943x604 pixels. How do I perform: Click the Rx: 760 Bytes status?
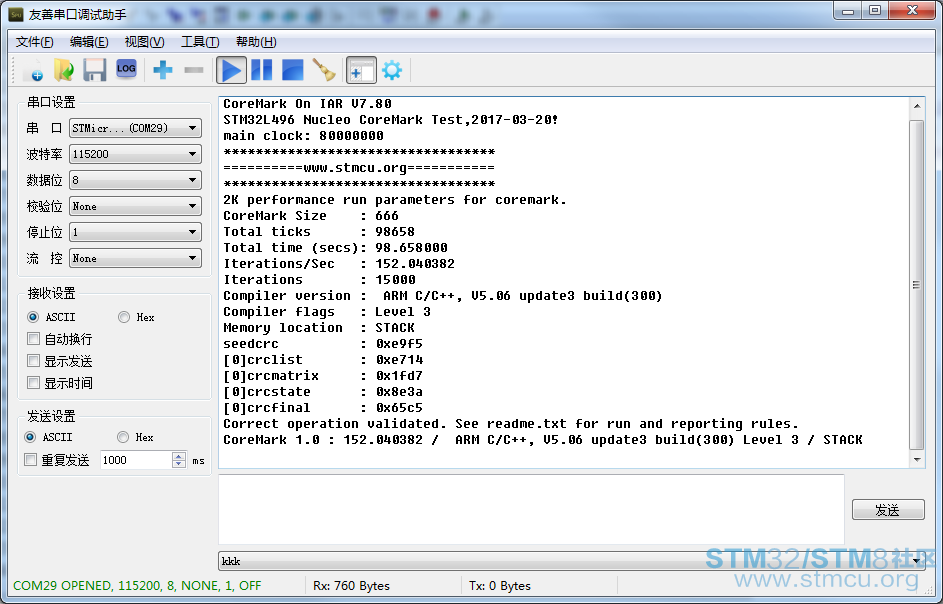point(351,586)
